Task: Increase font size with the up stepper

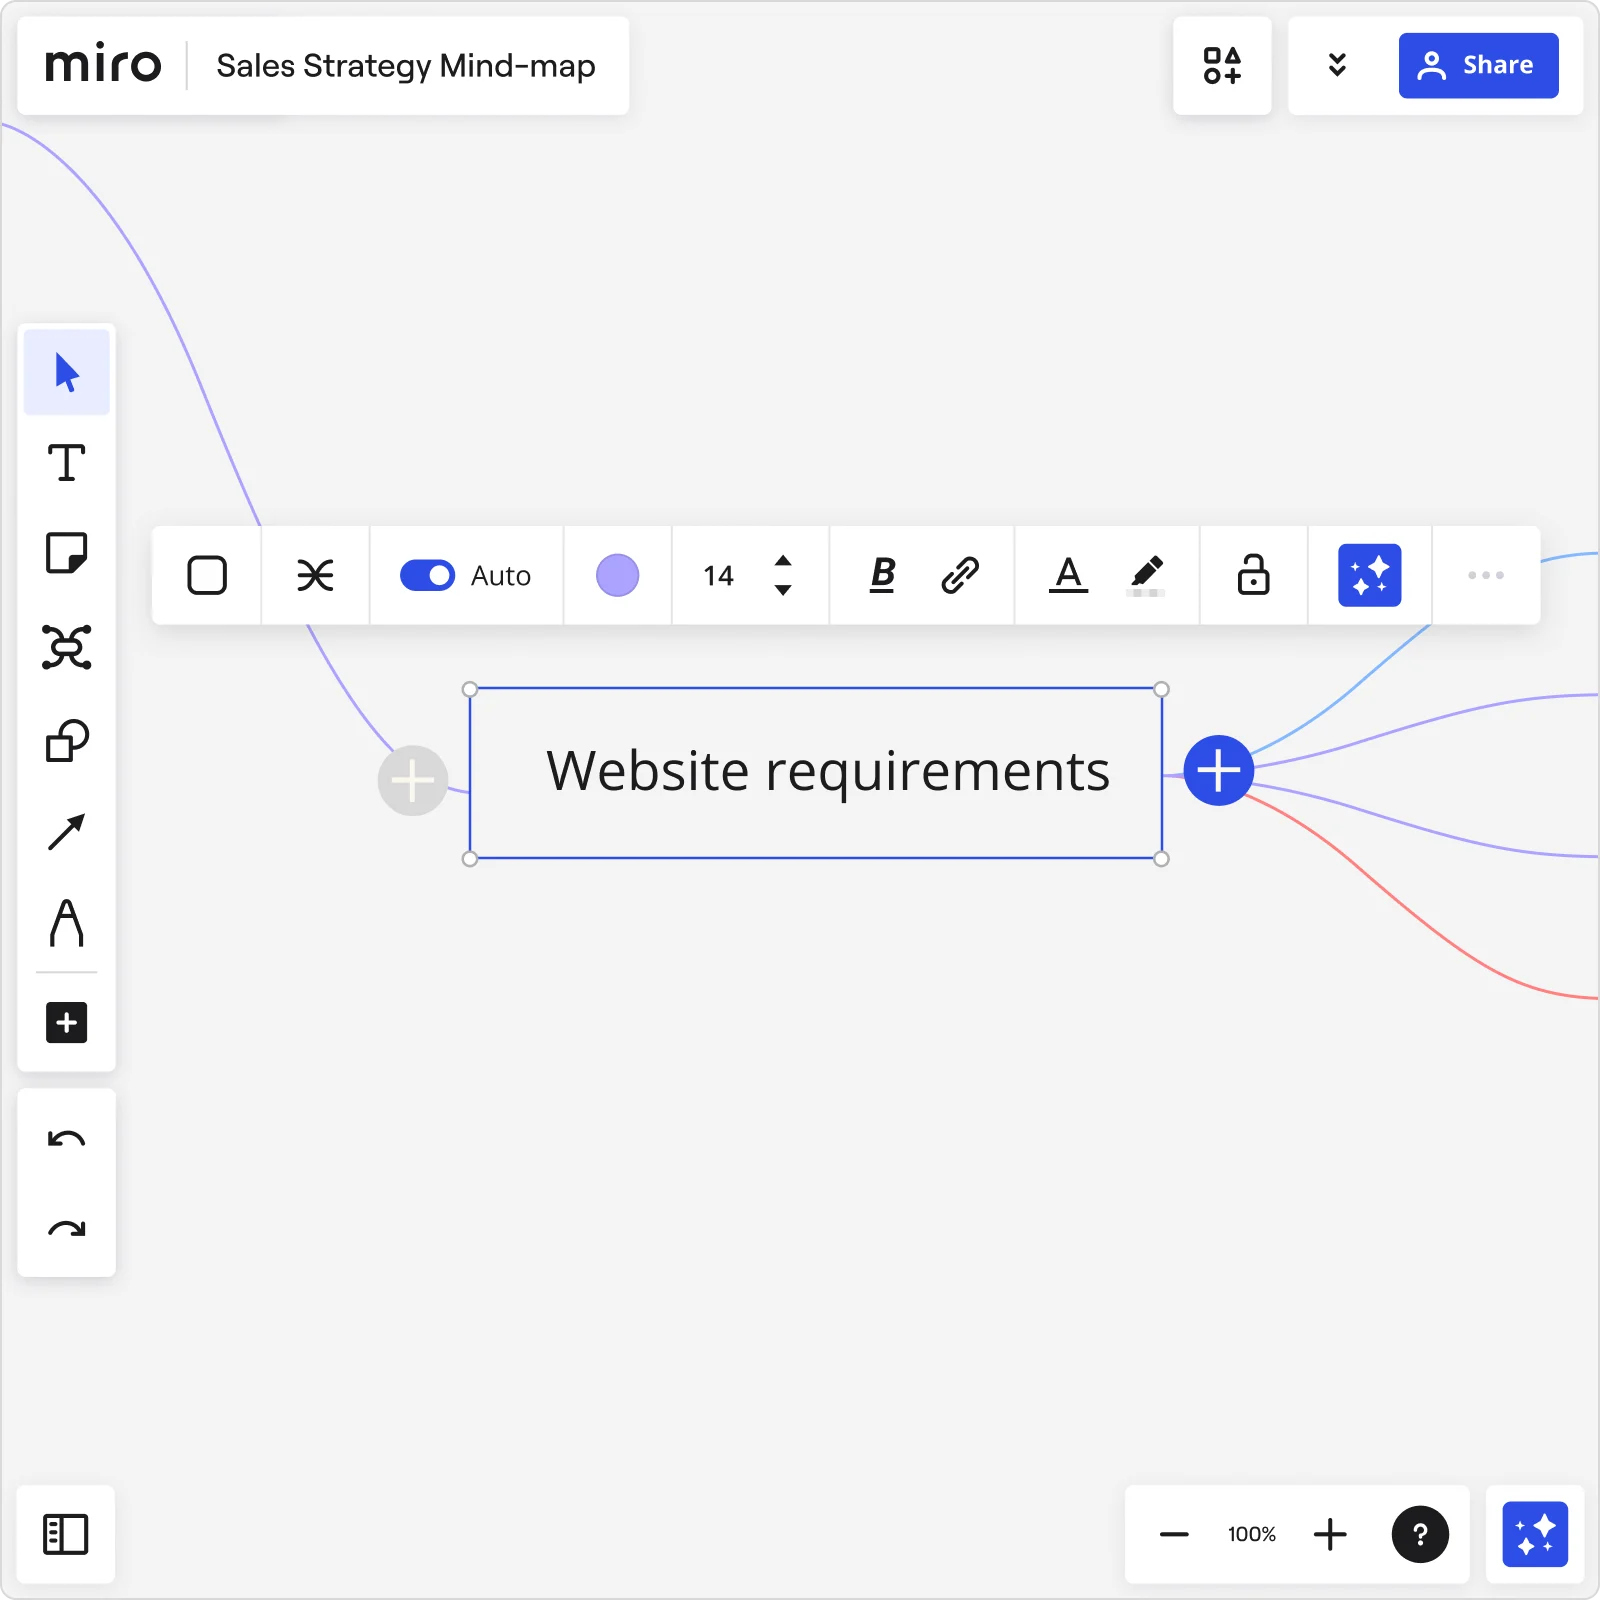Action: click(x=784, y=561)
